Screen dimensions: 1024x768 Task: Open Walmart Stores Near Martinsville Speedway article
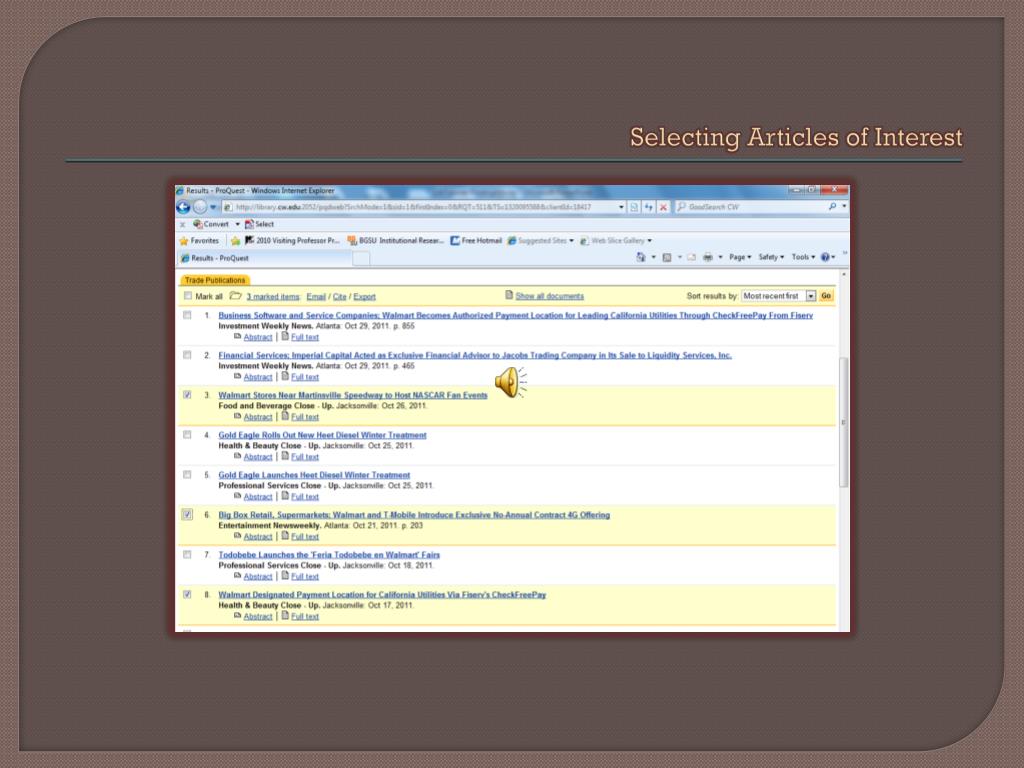coord(353,395)
